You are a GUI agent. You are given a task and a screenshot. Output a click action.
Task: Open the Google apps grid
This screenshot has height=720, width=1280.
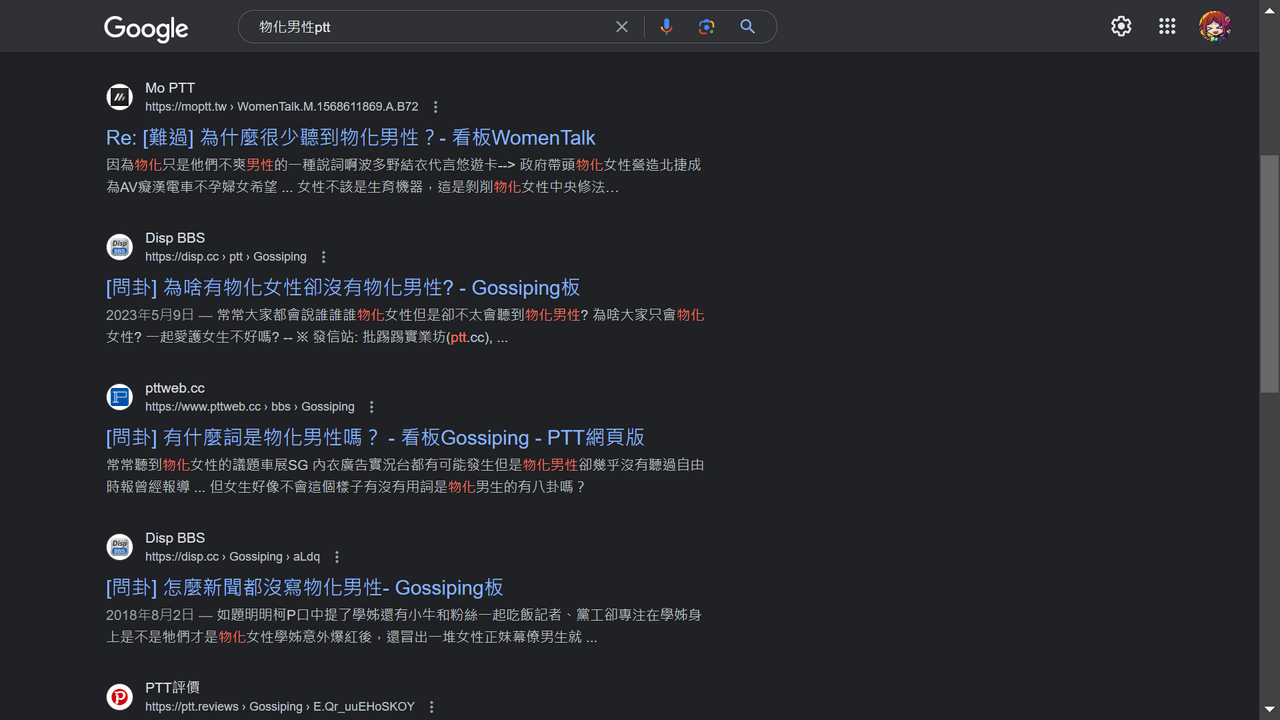(x=1167, y=27)
